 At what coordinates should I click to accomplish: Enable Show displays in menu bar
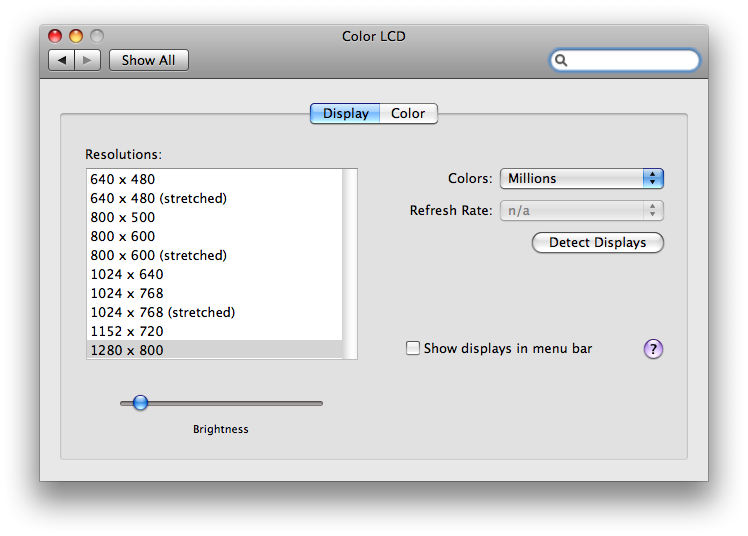pyautogui.click(x=413, y=348)
